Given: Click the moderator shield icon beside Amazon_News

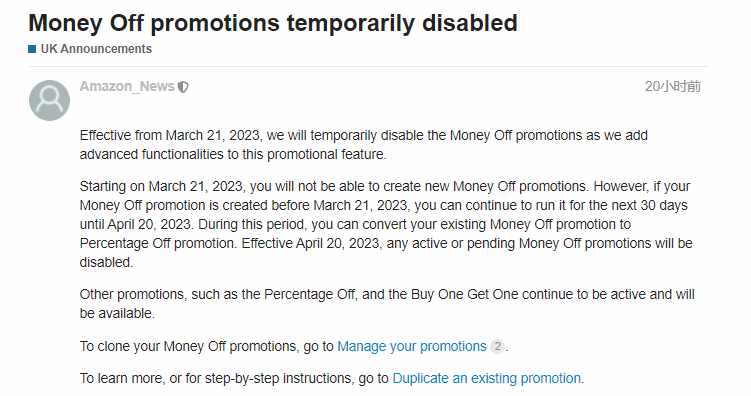Looking at the screenshot, I should pos(183,87).
